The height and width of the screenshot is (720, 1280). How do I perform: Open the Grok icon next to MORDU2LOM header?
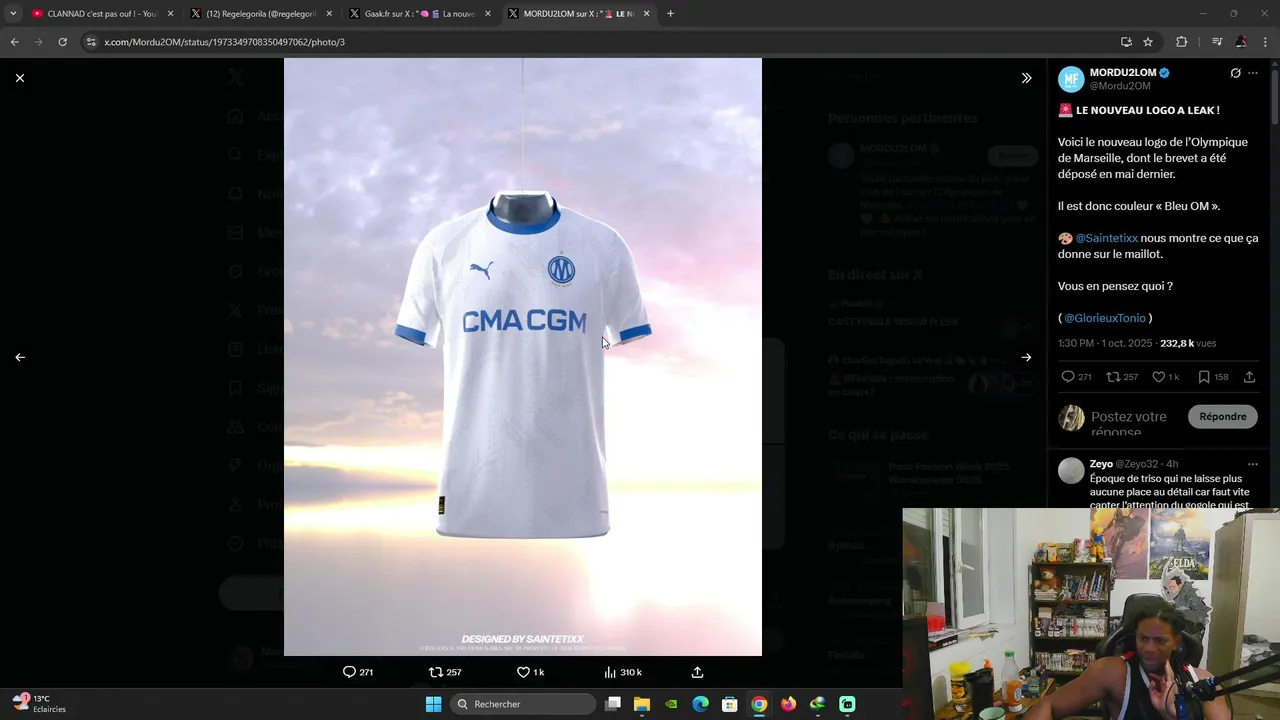pos(1235,73)
